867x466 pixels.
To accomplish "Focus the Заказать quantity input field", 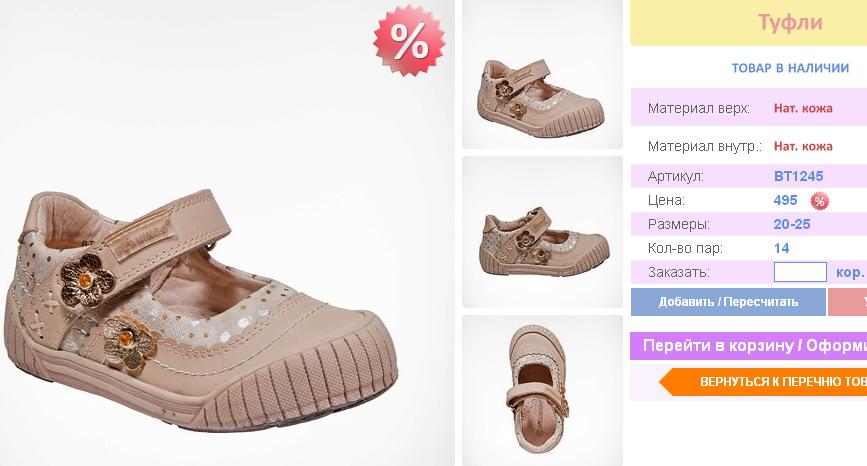I will pos(800,272).
